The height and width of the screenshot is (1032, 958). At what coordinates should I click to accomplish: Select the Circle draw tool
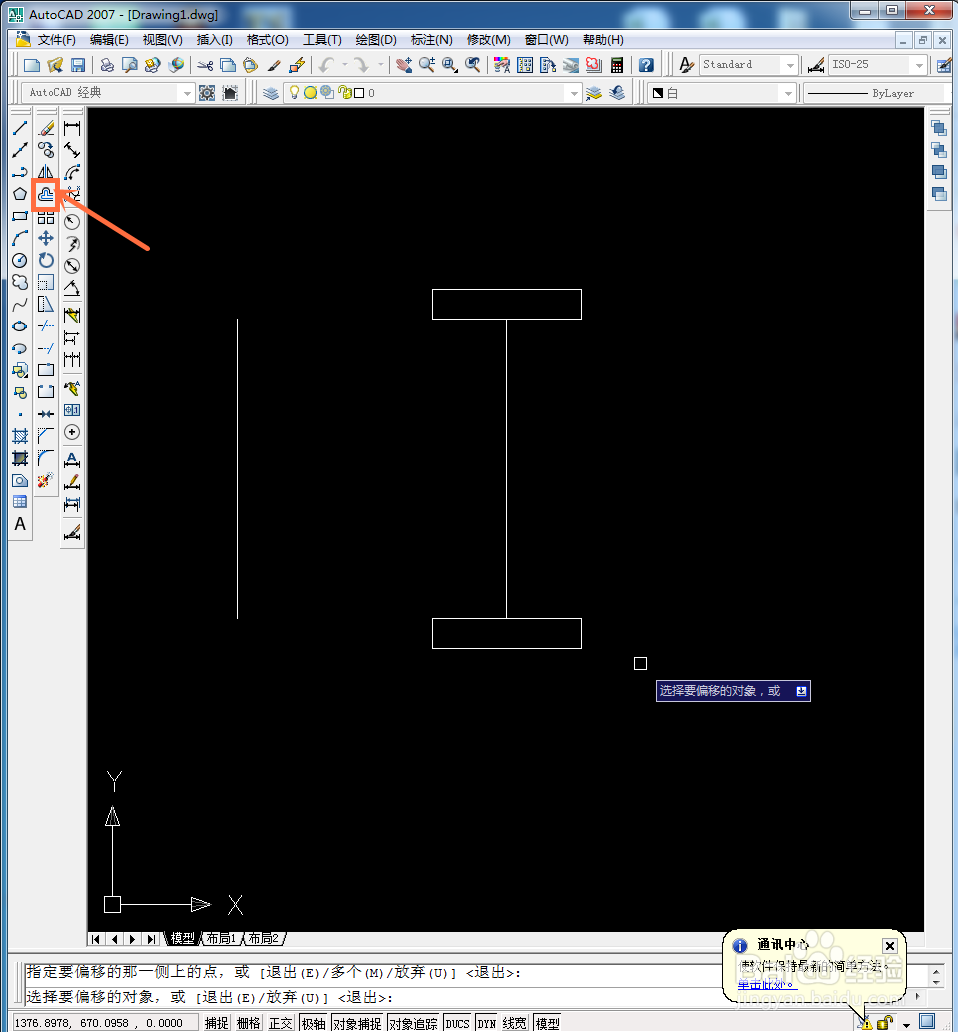pos(20,260)
